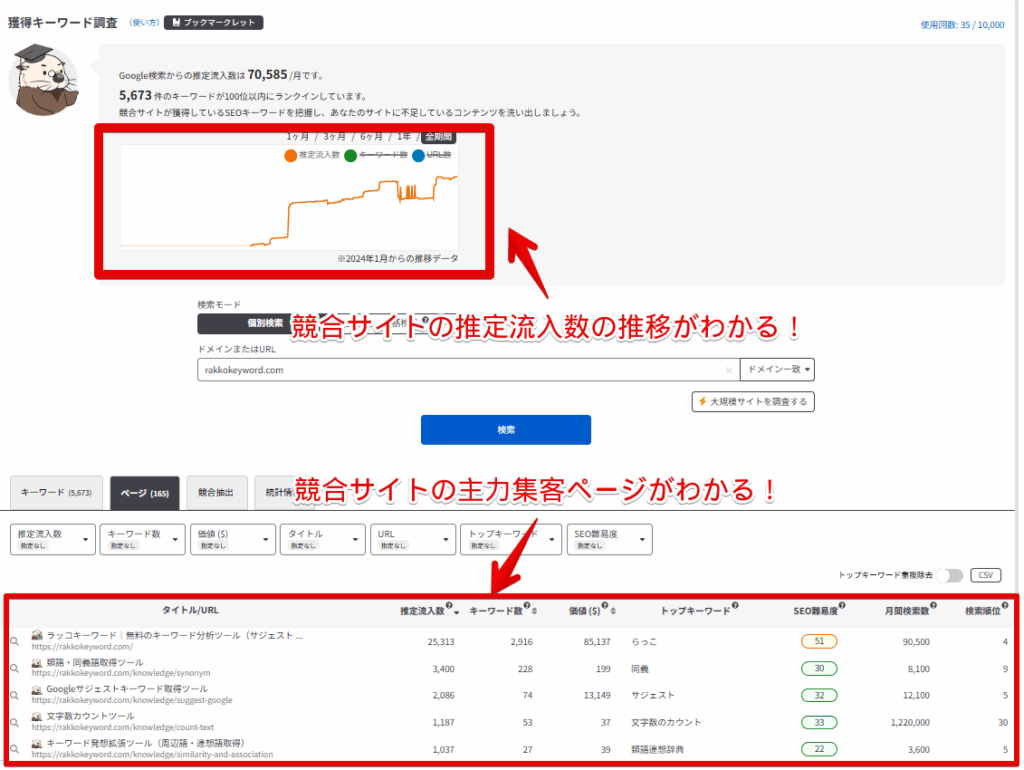The image size is (1024, 770).
Task: Click the domain or URL input field
Action: tap(460, 370)
